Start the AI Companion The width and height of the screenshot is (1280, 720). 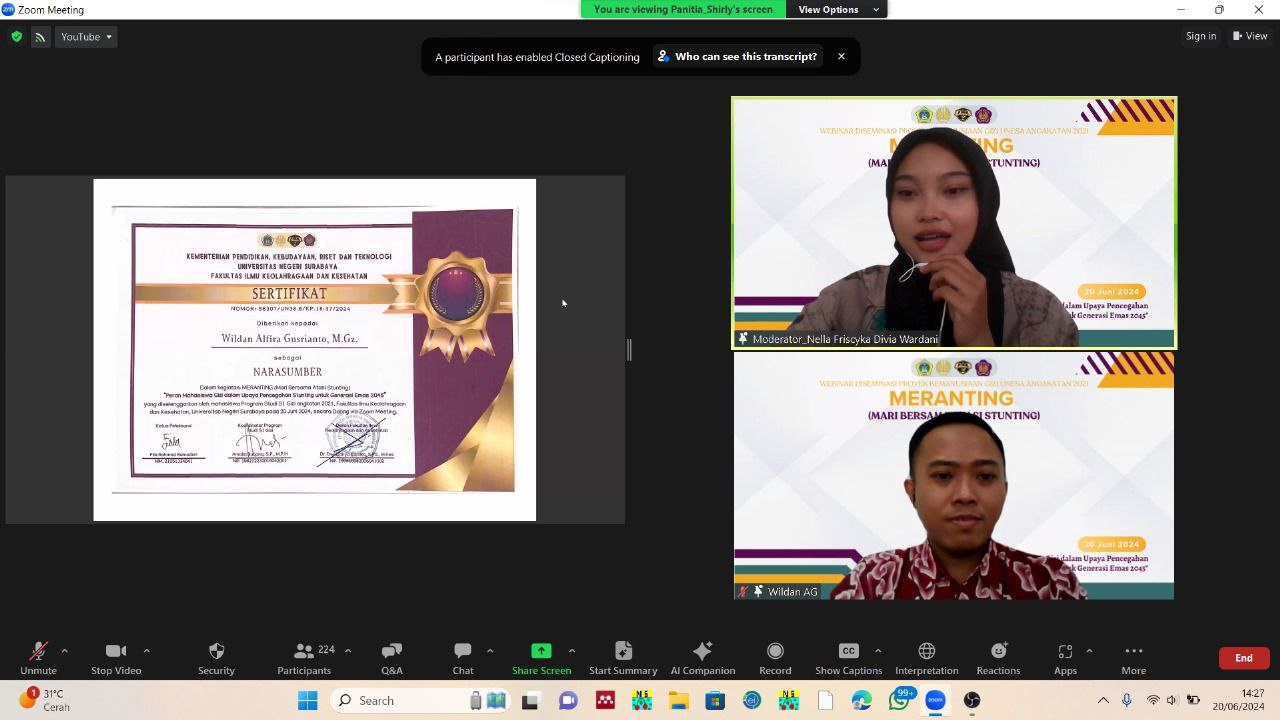click(x=702, y=657)
